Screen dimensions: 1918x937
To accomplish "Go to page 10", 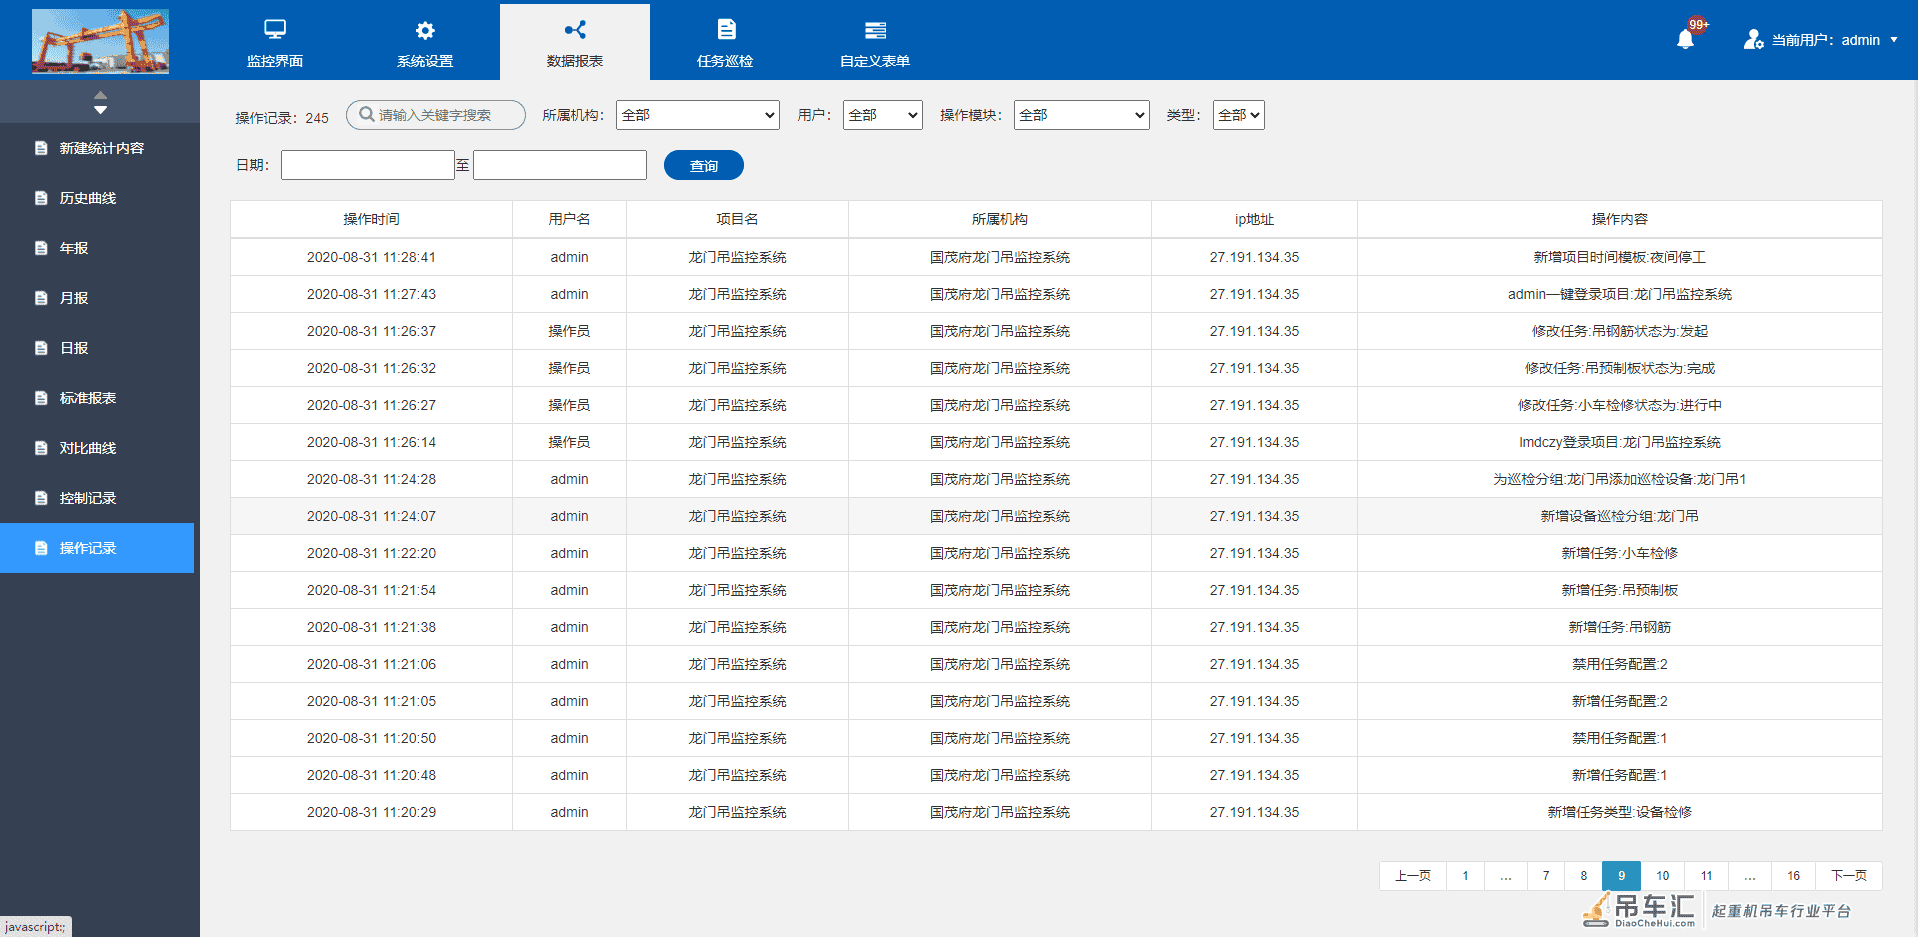I will pyautogui.click(x=1663, y=876).
